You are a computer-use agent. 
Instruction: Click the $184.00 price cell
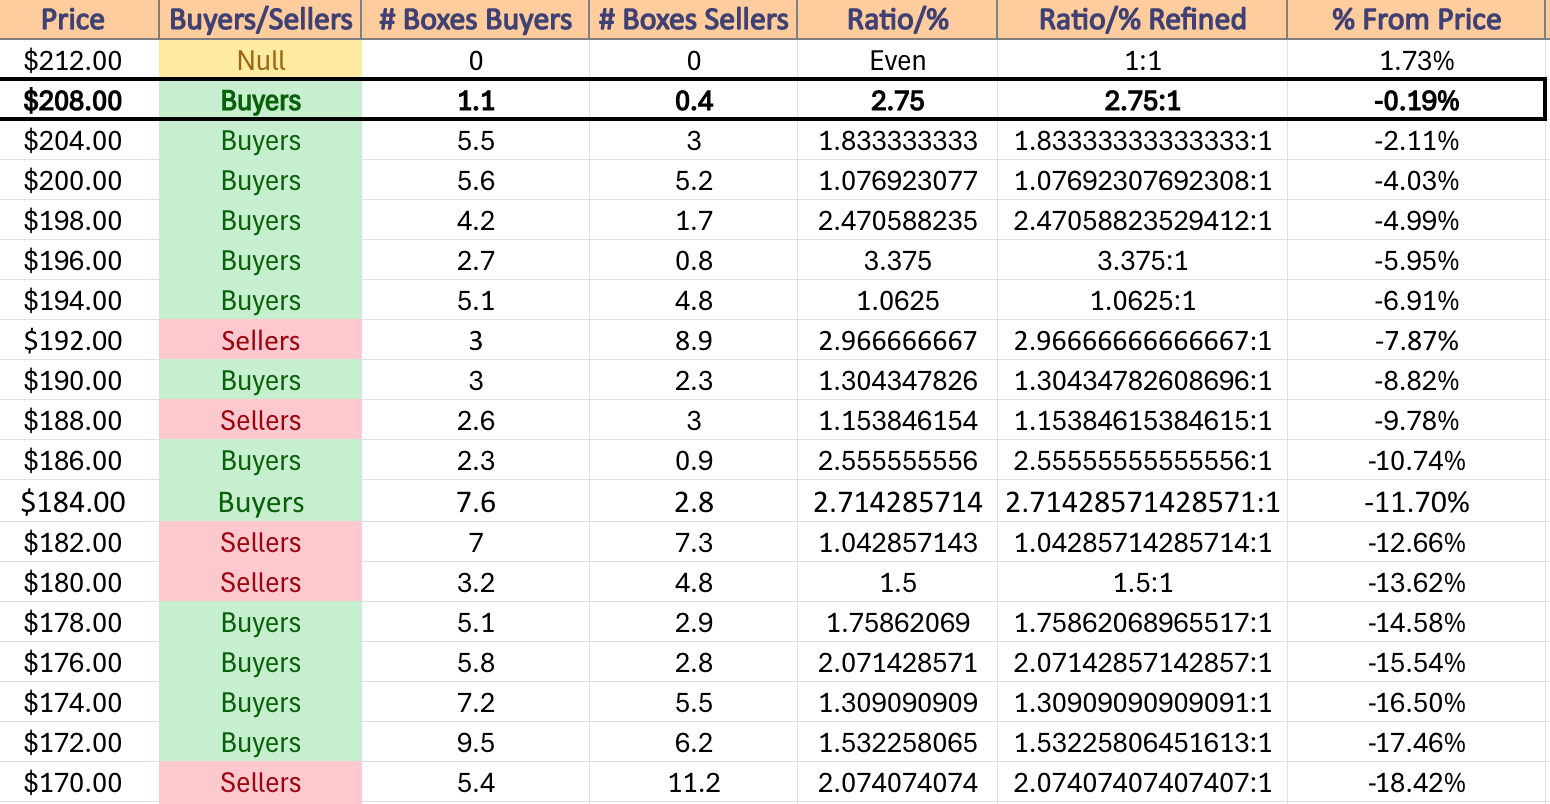pyautogui.click(x=79, y=501)
